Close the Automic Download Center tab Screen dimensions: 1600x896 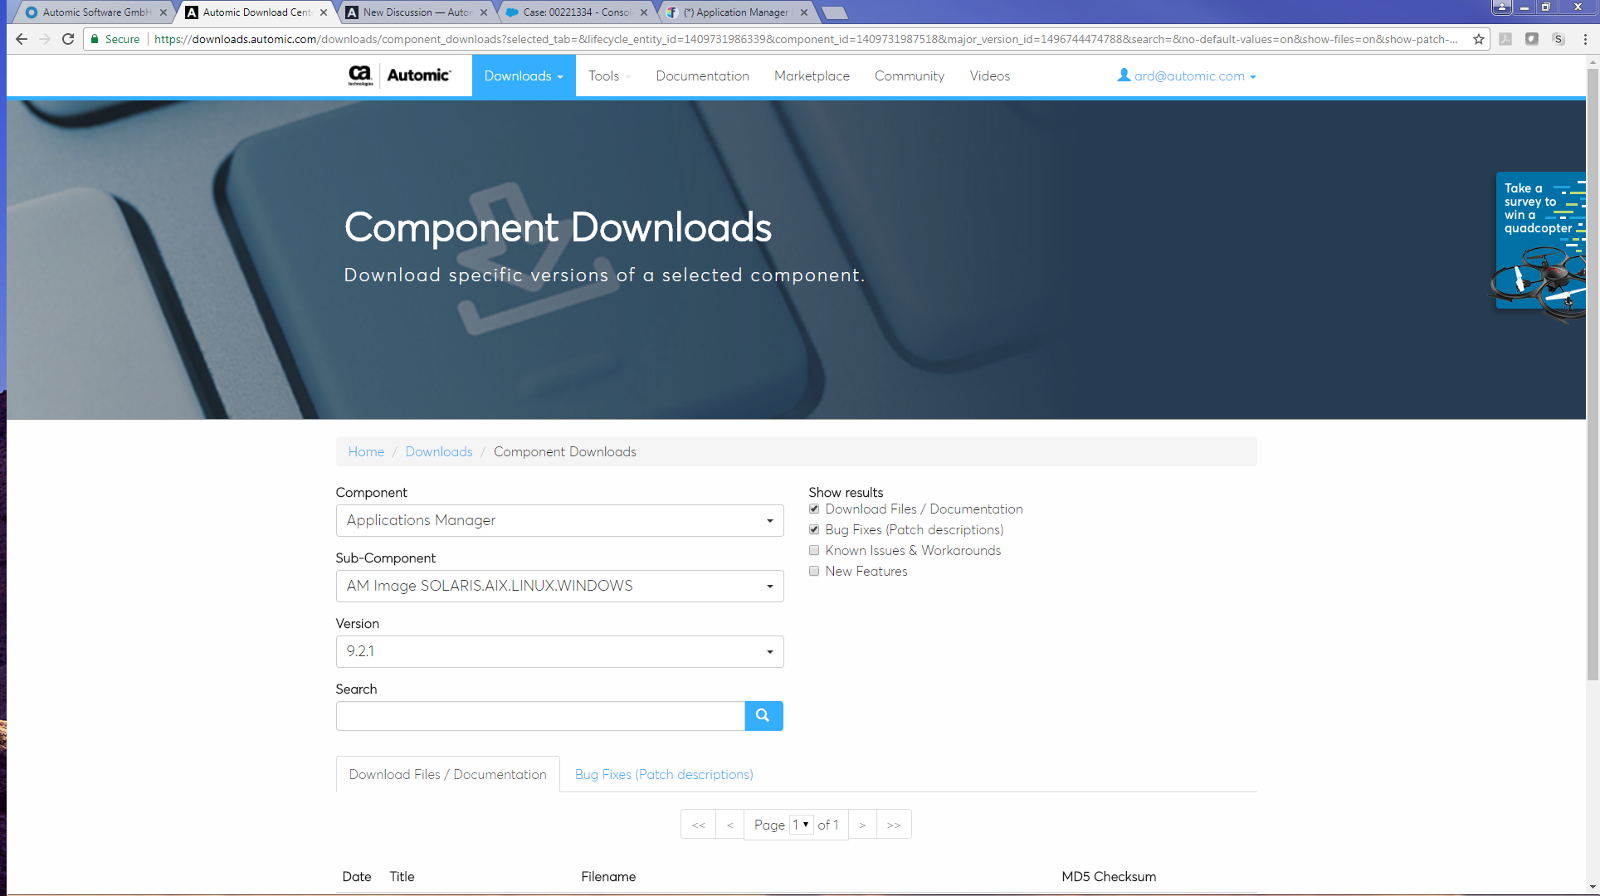323,12
